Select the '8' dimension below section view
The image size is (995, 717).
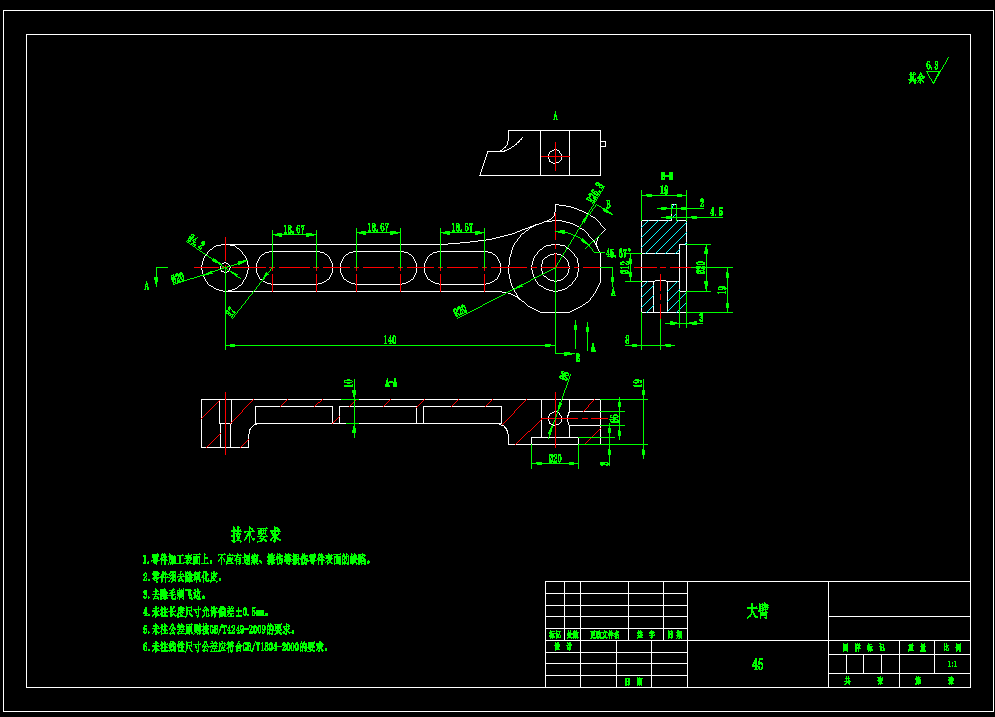pos(627,340)
